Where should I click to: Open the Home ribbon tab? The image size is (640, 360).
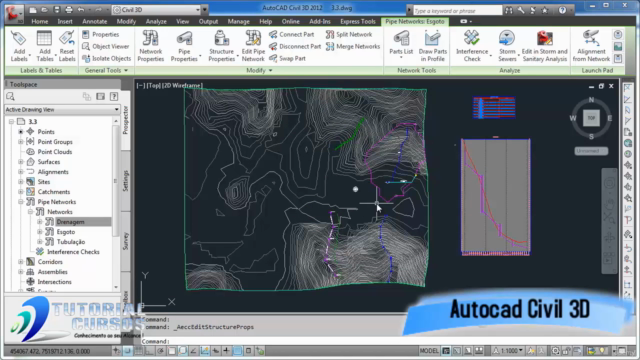coord(40,21)
